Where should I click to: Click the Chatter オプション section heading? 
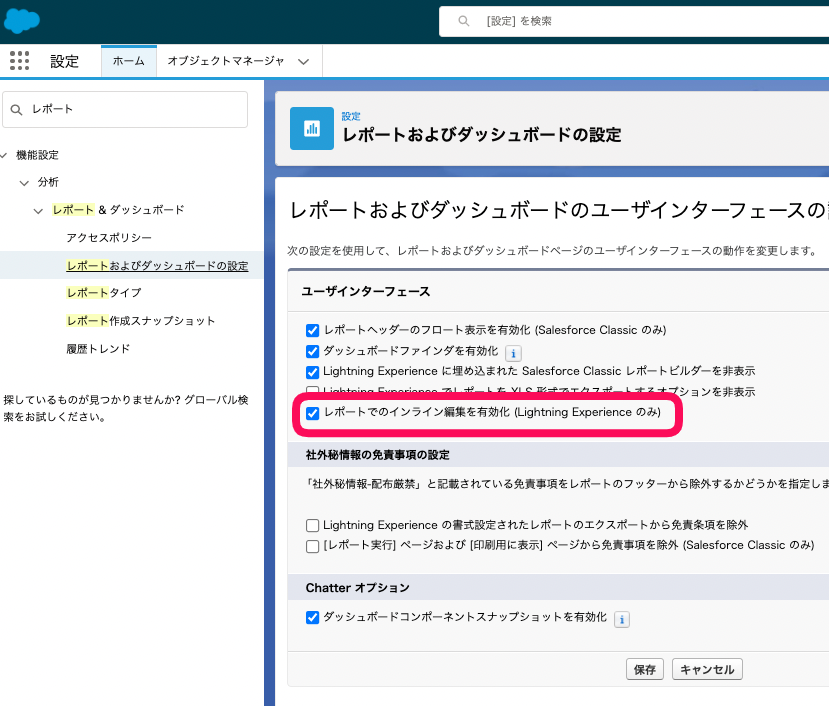pos(357,588)
